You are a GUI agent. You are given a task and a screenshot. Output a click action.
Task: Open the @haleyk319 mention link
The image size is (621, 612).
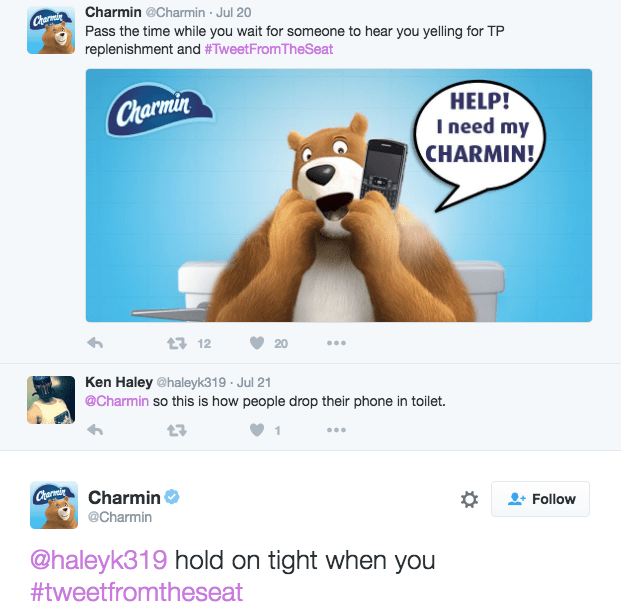(99, 561)
